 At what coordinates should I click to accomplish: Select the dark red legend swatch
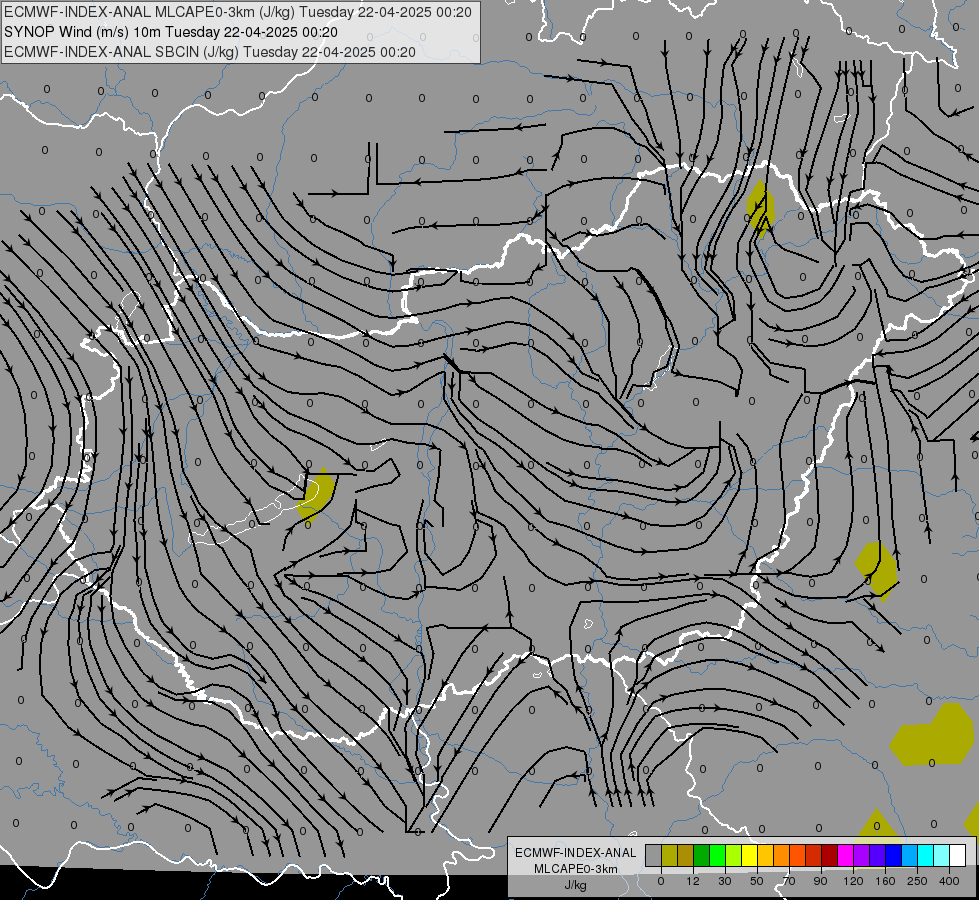(830, 855)
